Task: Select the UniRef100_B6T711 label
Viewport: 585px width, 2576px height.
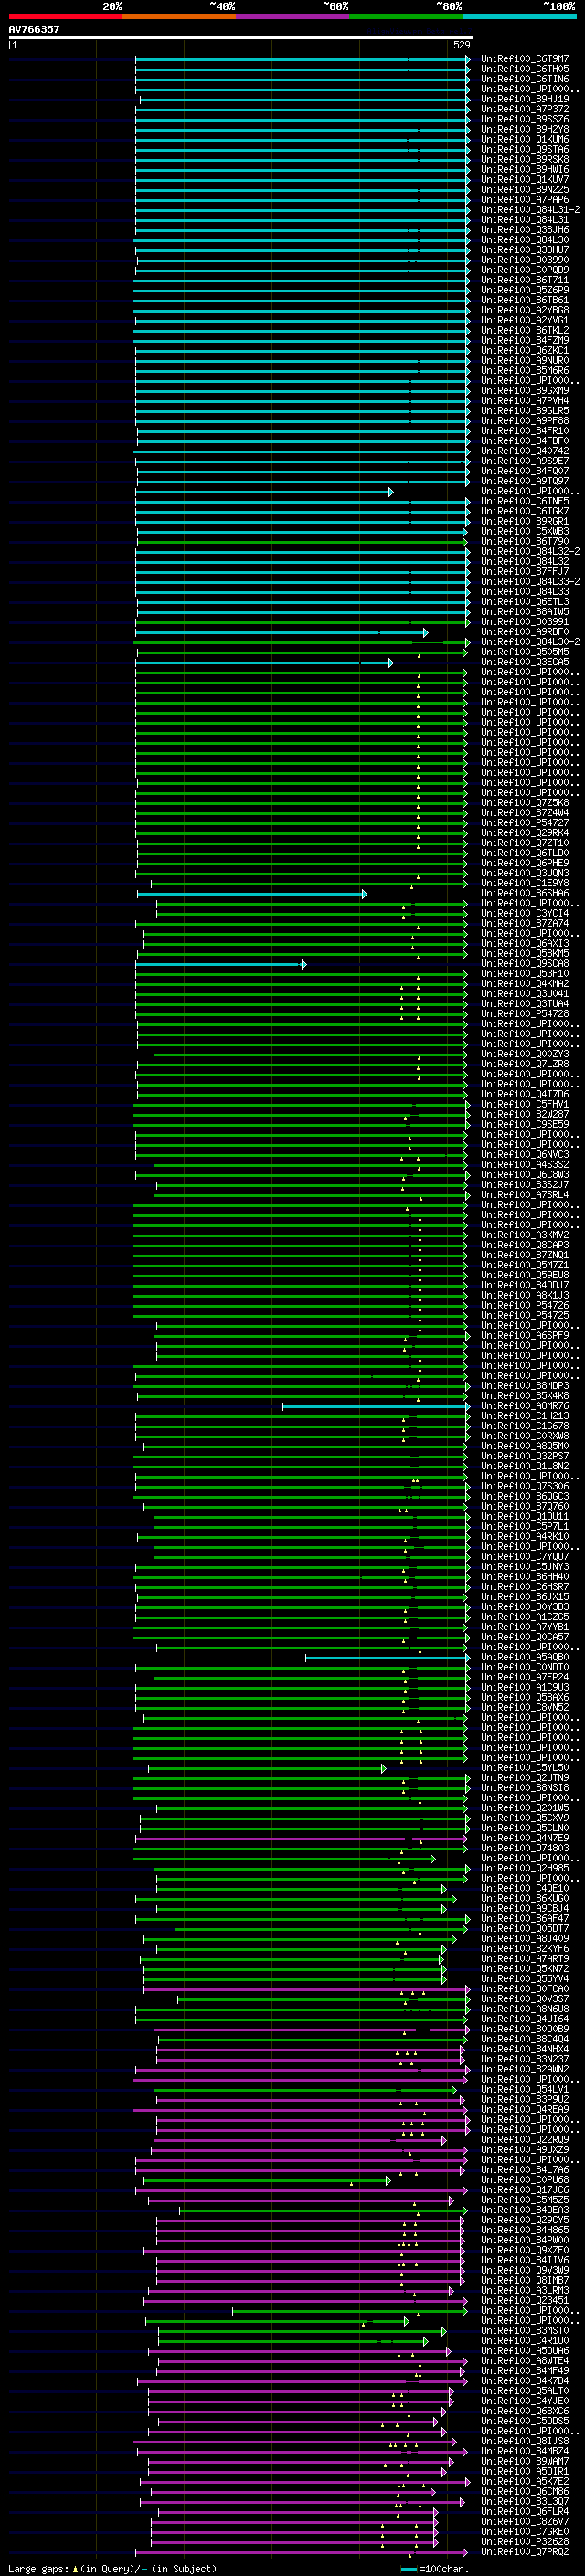Action: (524, 280)
